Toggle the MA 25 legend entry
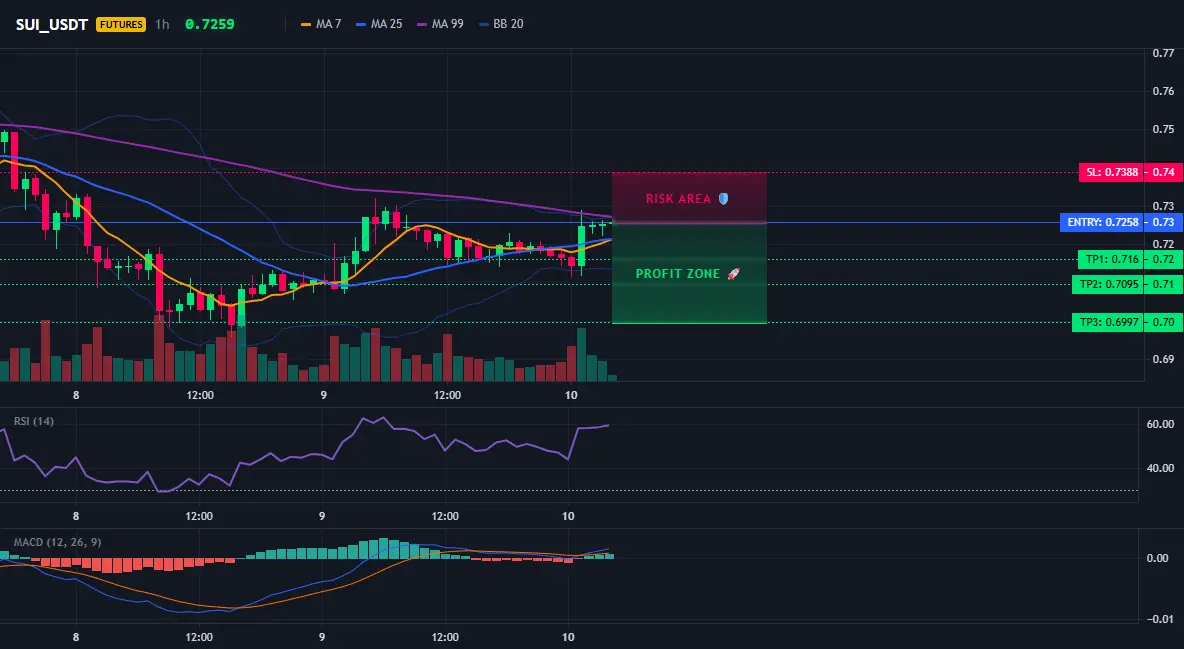 tap(379, 24)
